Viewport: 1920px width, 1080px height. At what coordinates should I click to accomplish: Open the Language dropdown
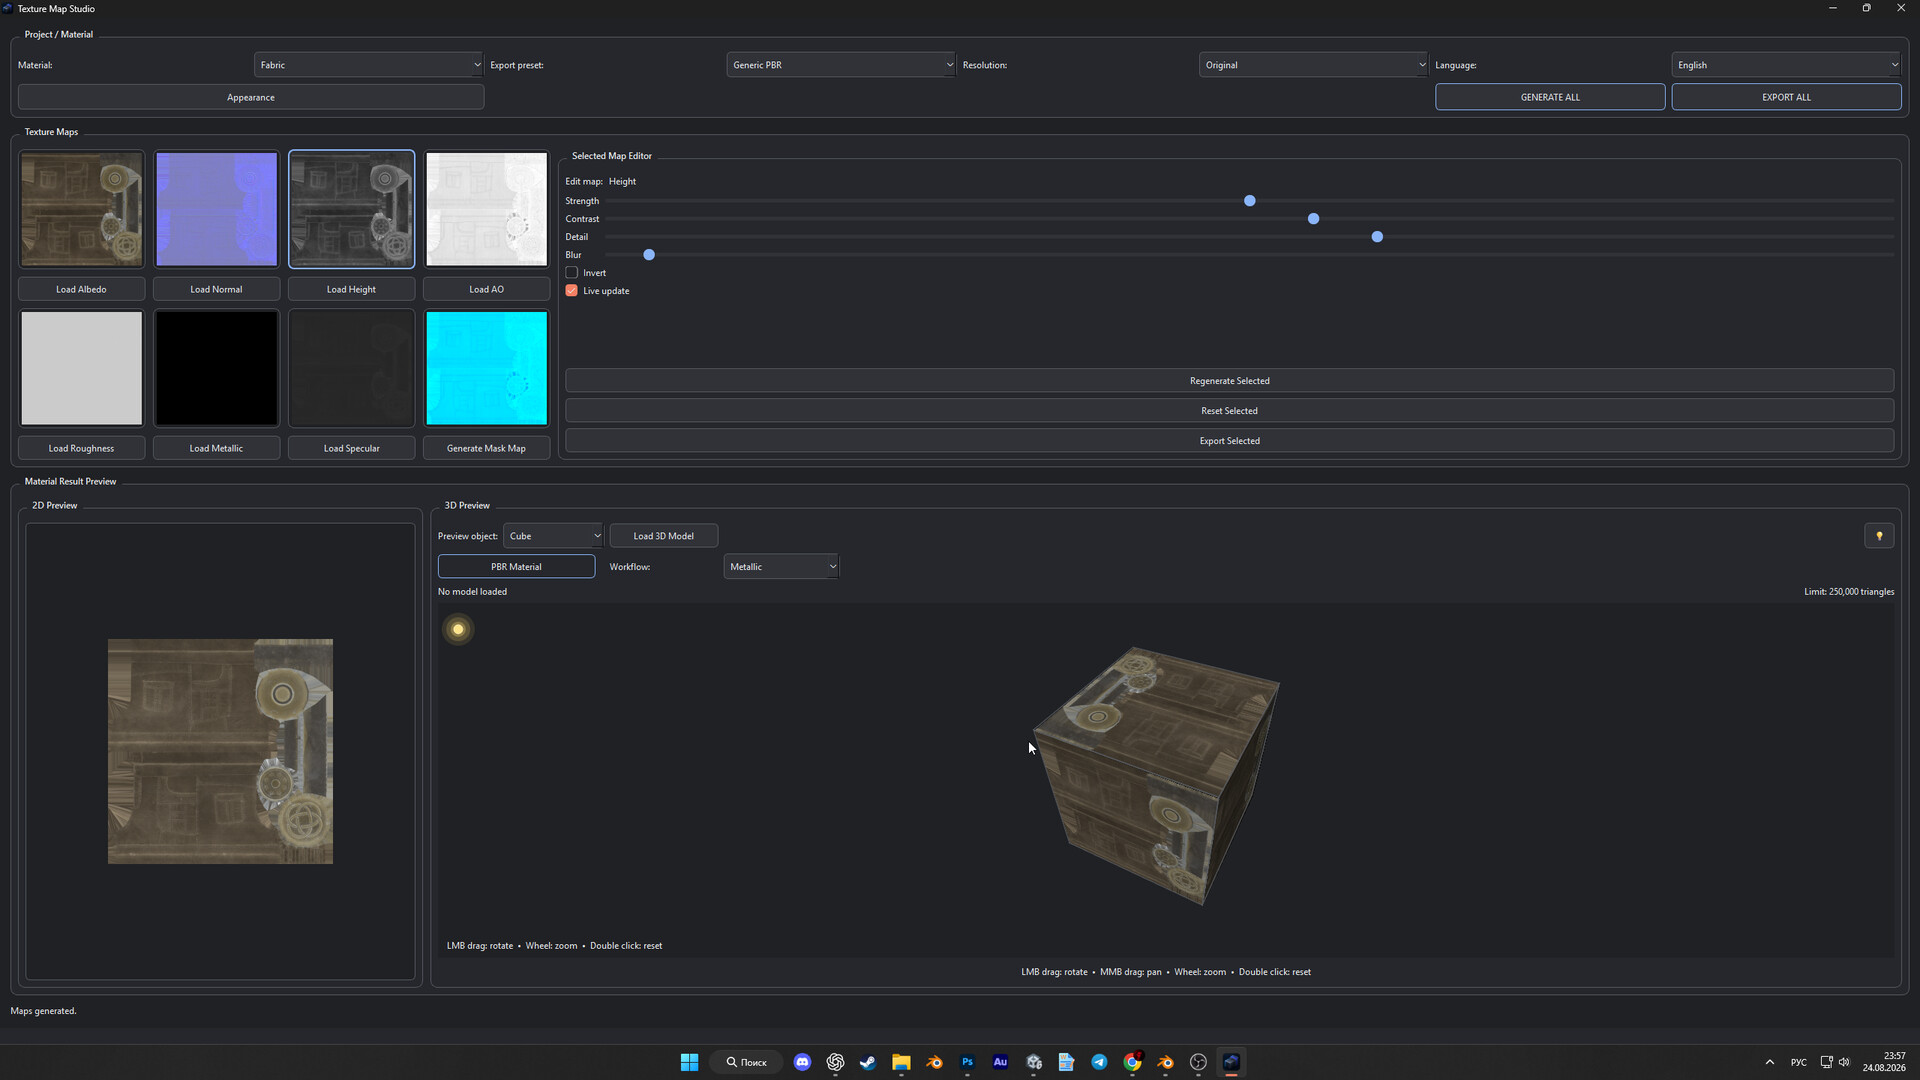1786,65
